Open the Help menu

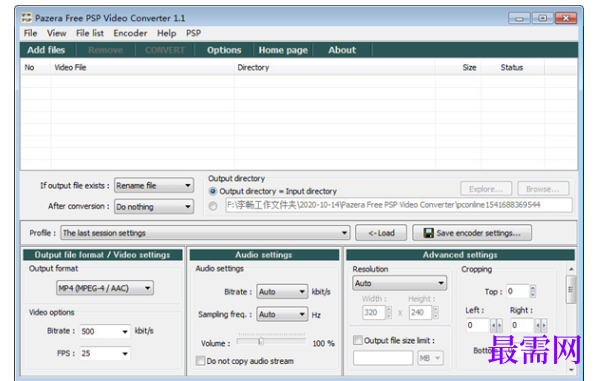[166, 33]
